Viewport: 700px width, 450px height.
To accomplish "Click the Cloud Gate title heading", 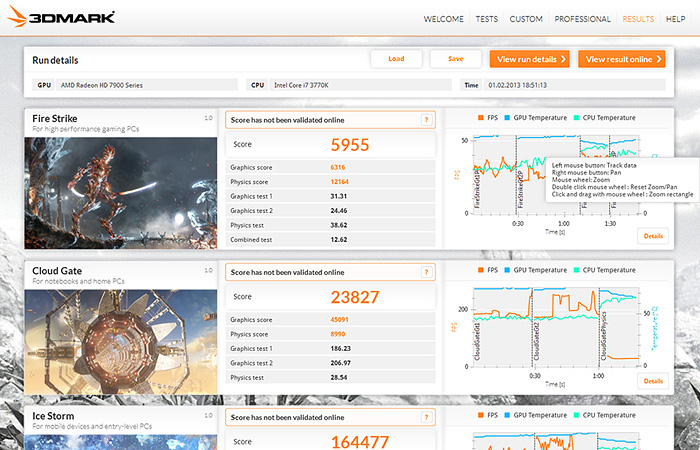I will (57, 271).
